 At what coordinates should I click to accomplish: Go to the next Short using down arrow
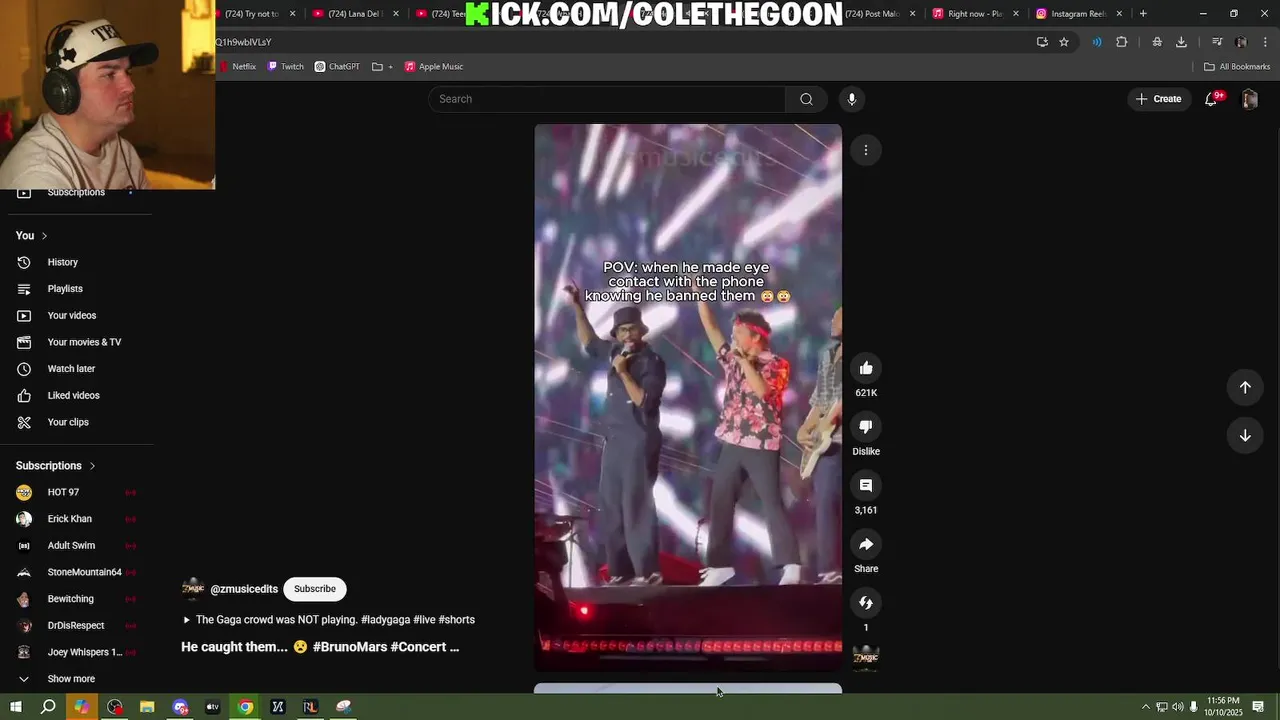click(1245, 435)
